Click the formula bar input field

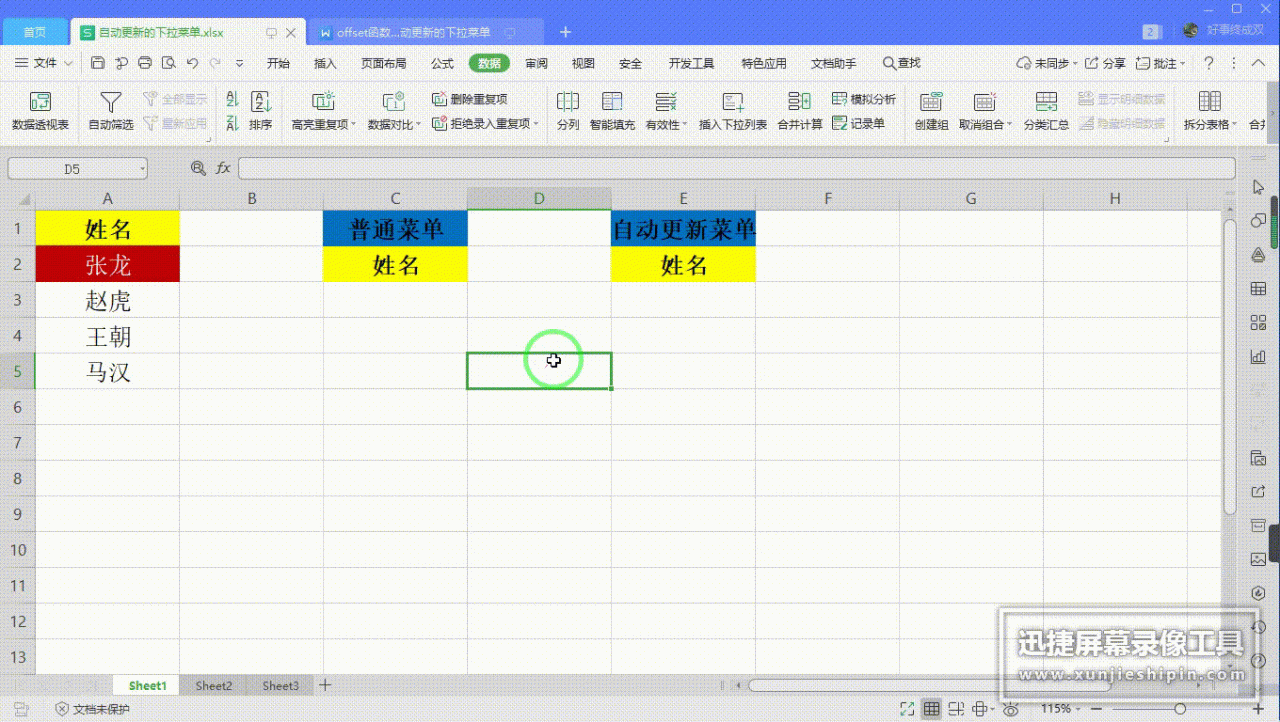736,169
